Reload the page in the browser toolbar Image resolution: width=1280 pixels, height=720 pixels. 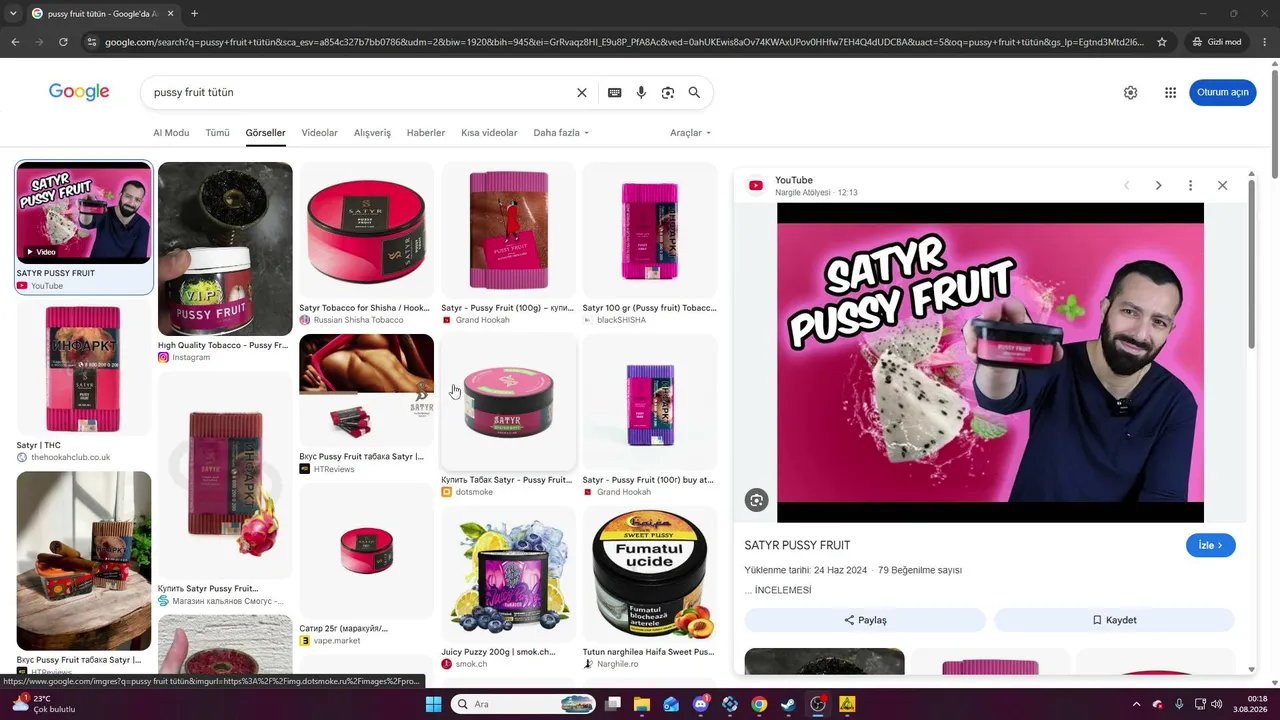coord(63,42)
